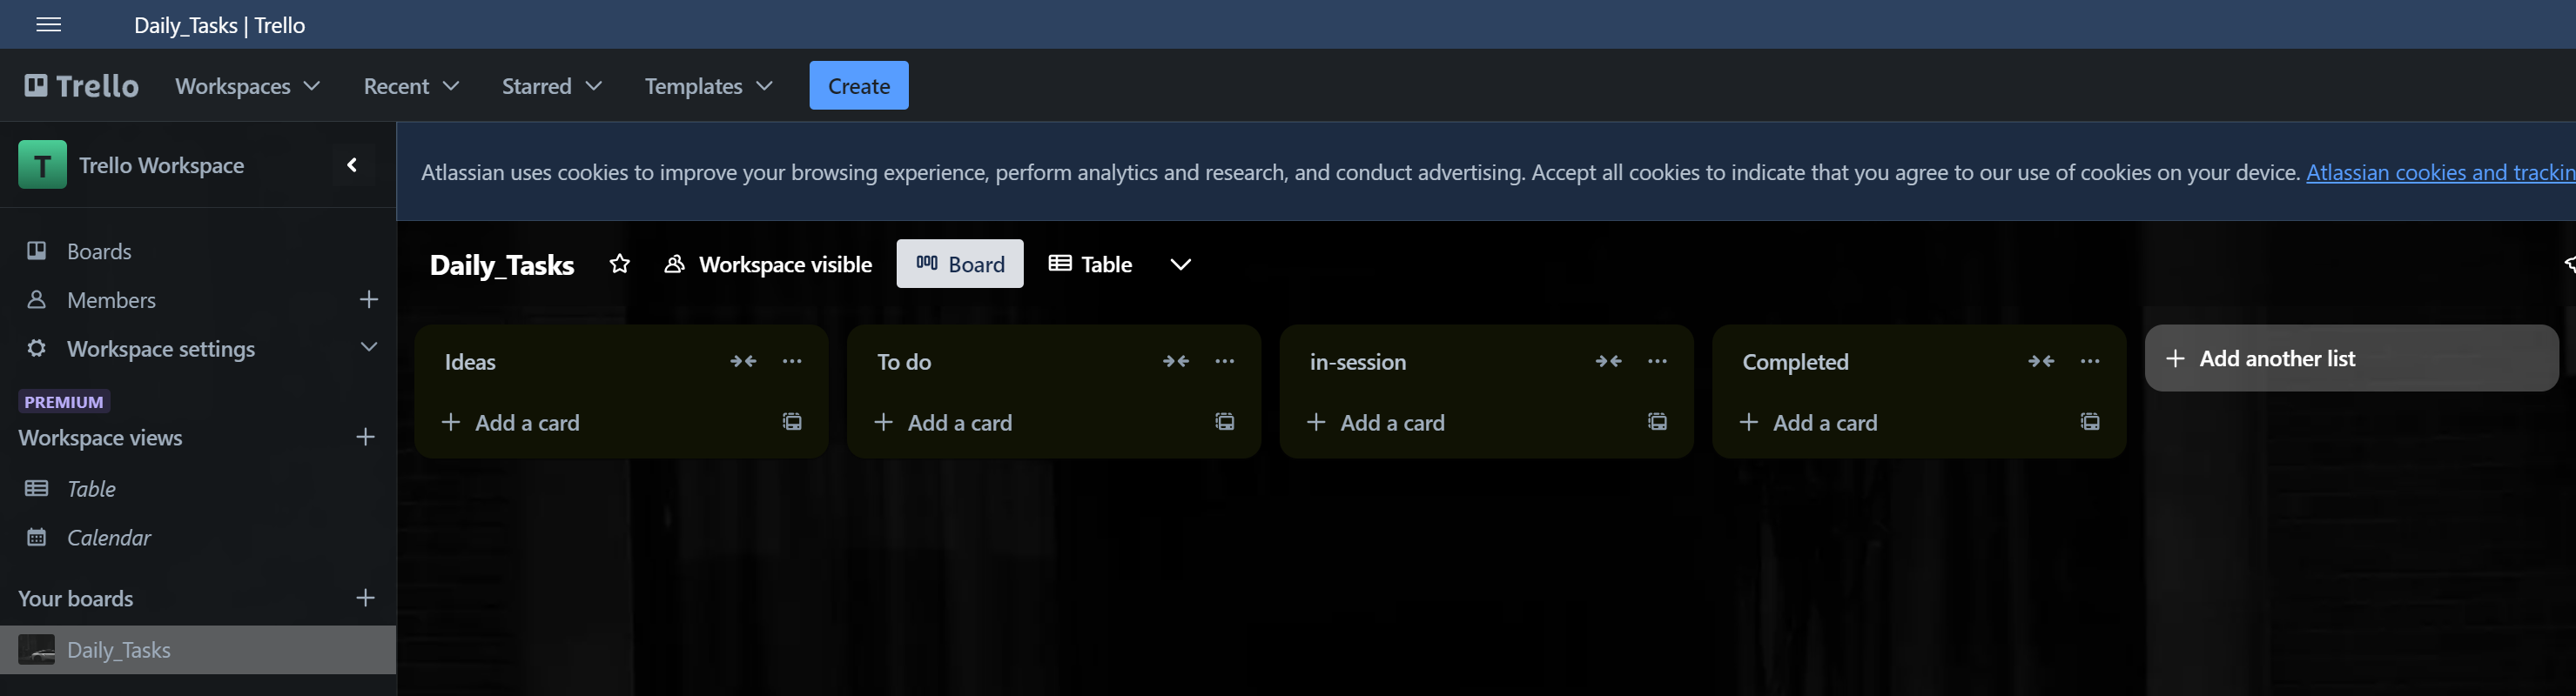Create To do card from template icon
Image resolution: width=2576 pixels, height=696 pixels.
(x=1225, y=422)
